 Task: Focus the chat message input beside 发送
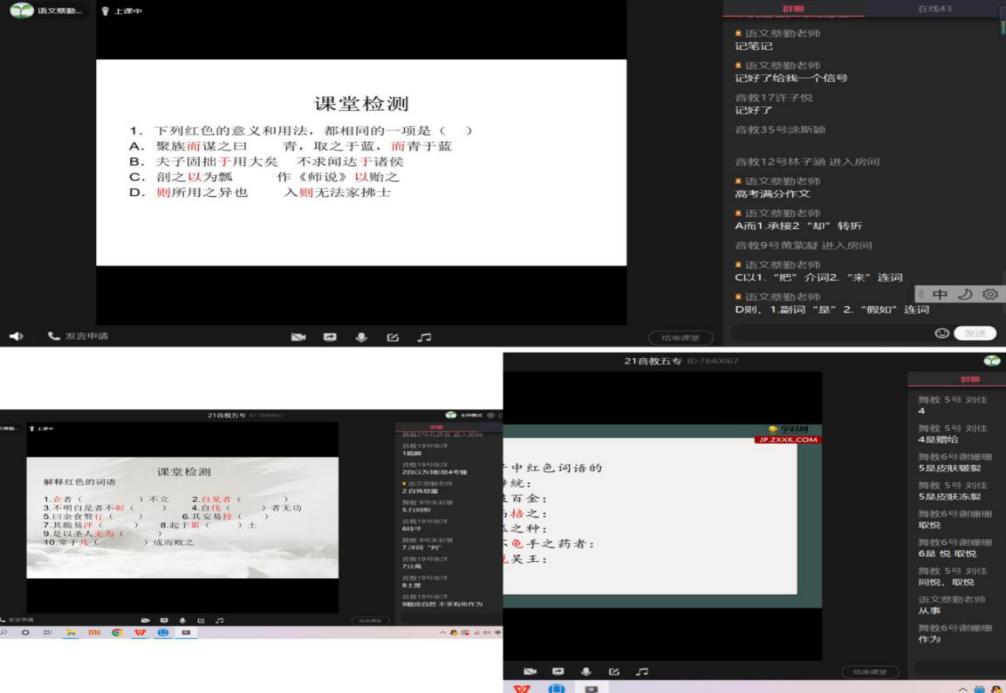[x=830, y=333]
